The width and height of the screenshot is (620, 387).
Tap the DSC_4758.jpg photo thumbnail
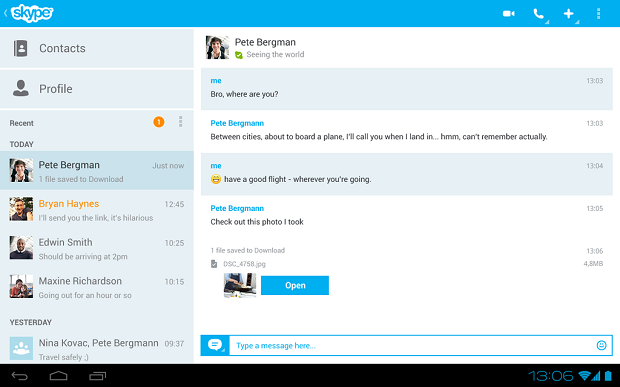(240, 285)
